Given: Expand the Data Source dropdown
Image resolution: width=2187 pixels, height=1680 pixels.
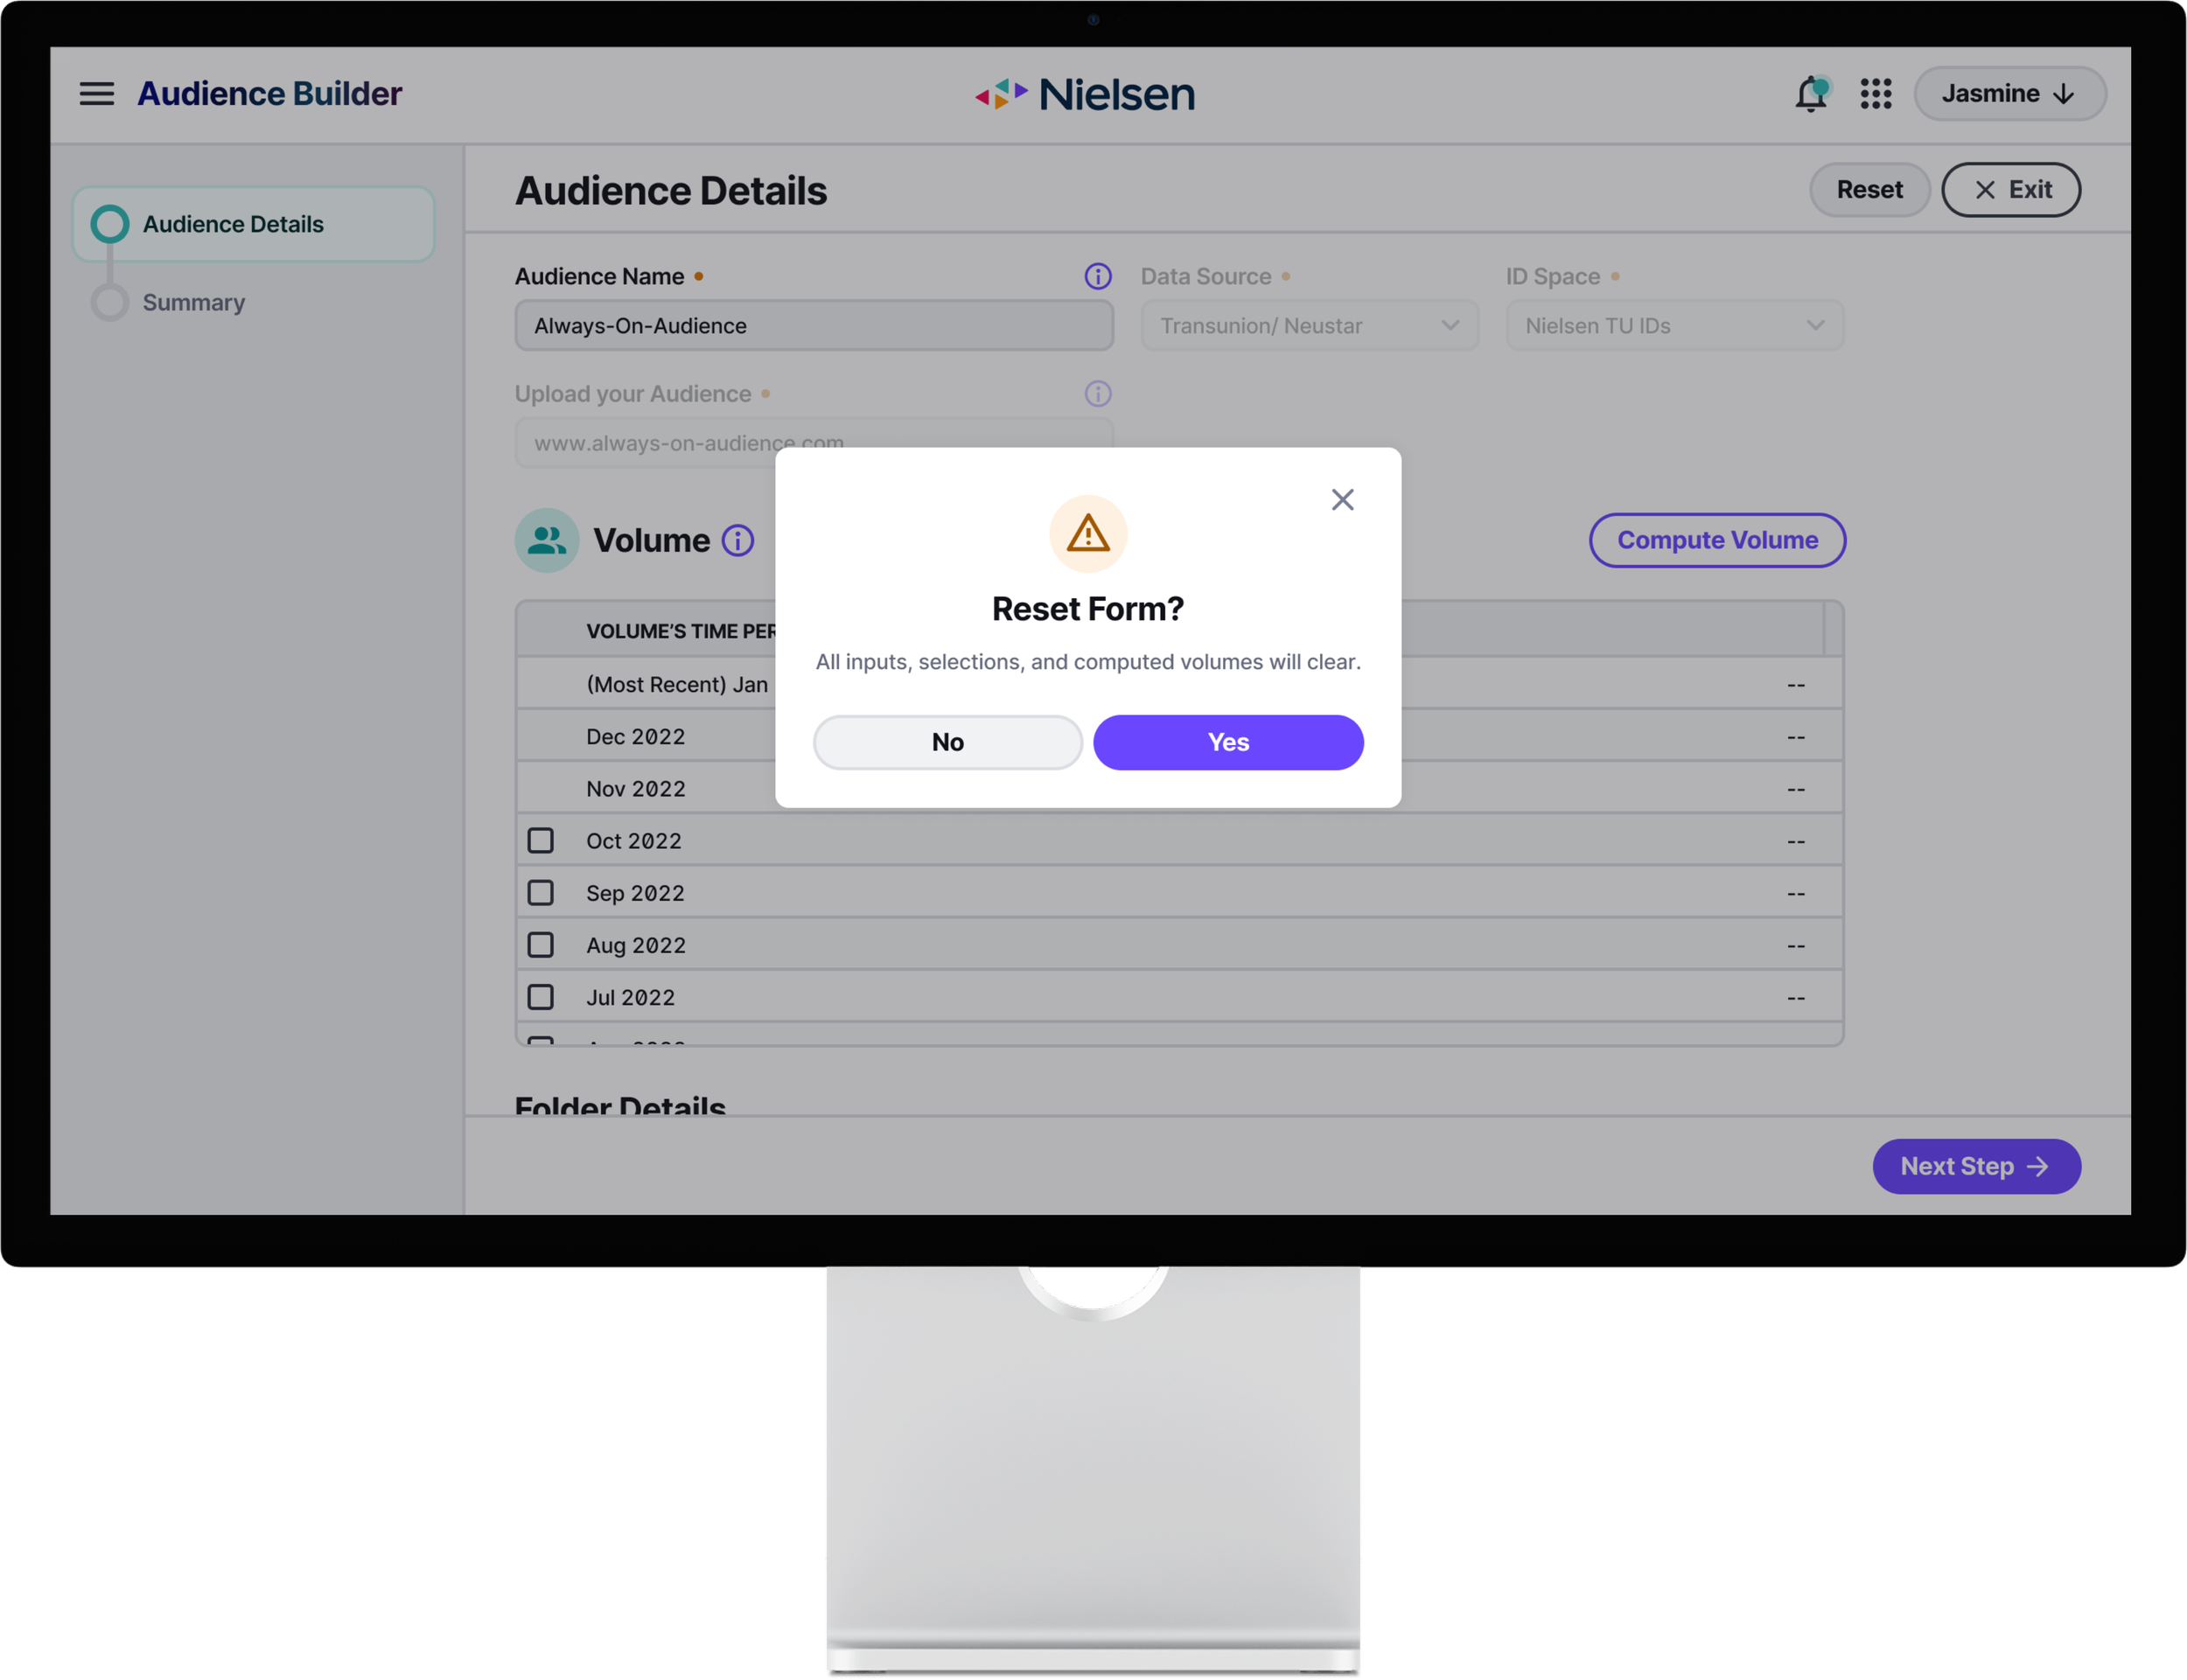Looking at the screenshot, I should tap(1308, 326).
